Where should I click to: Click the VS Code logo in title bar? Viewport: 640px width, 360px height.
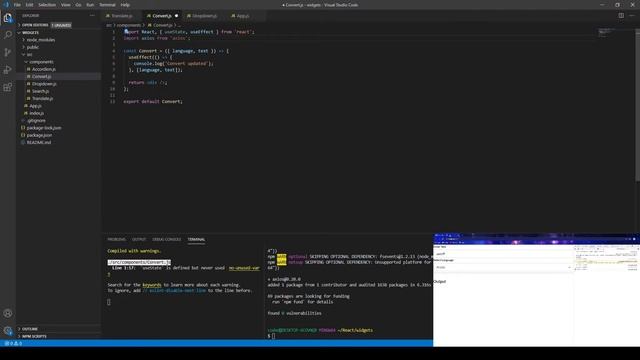click(x=6, y=5)
